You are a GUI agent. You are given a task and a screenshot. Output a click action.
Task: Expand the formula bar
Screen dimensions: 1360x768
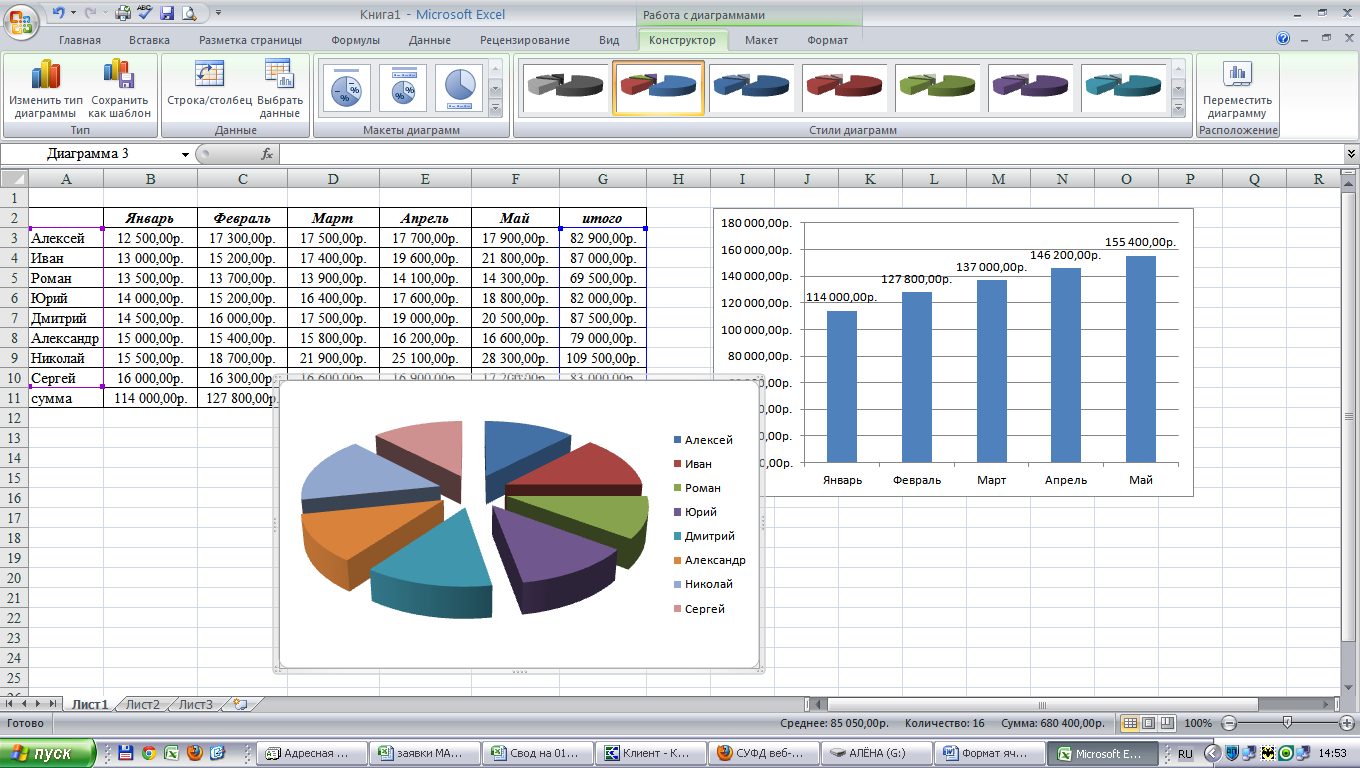(x=1351, y=154)
